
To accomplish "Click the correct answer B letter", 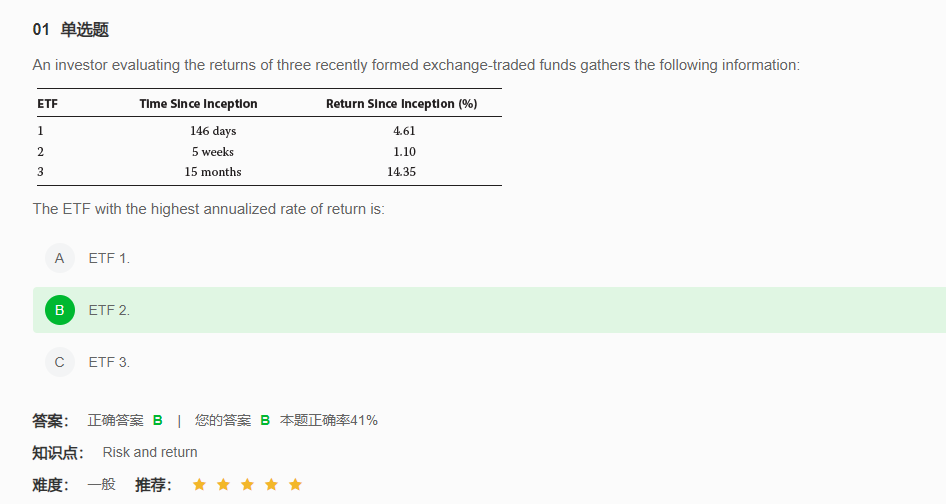I will (157, 421).
